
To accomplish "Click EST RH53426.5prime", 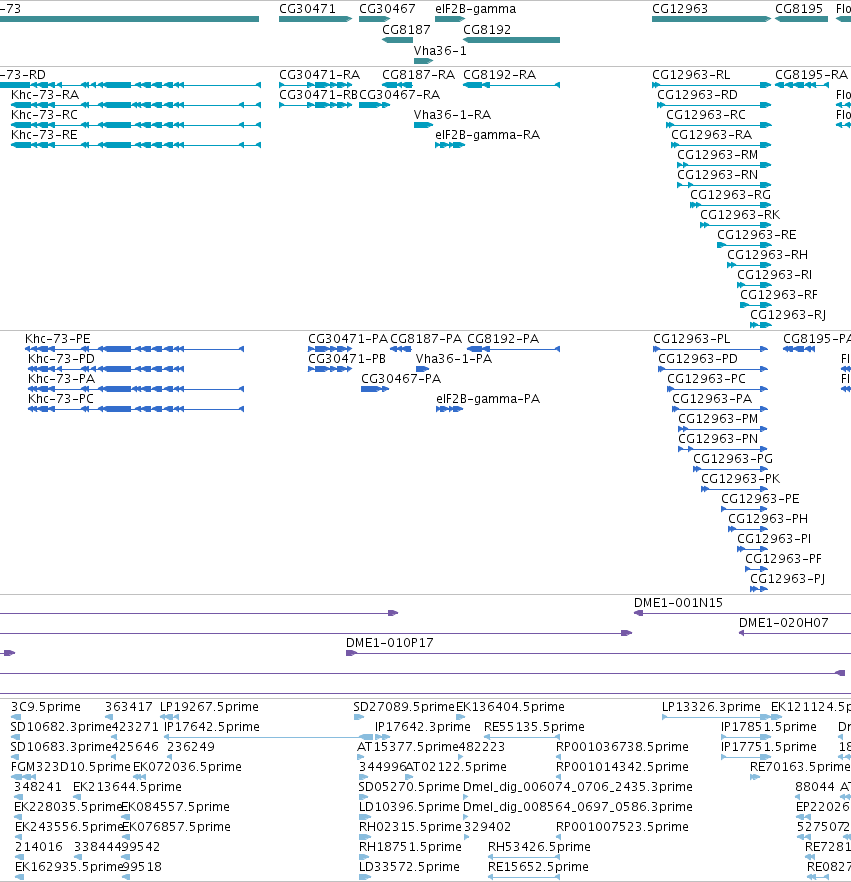I will [x=539, y=847].
